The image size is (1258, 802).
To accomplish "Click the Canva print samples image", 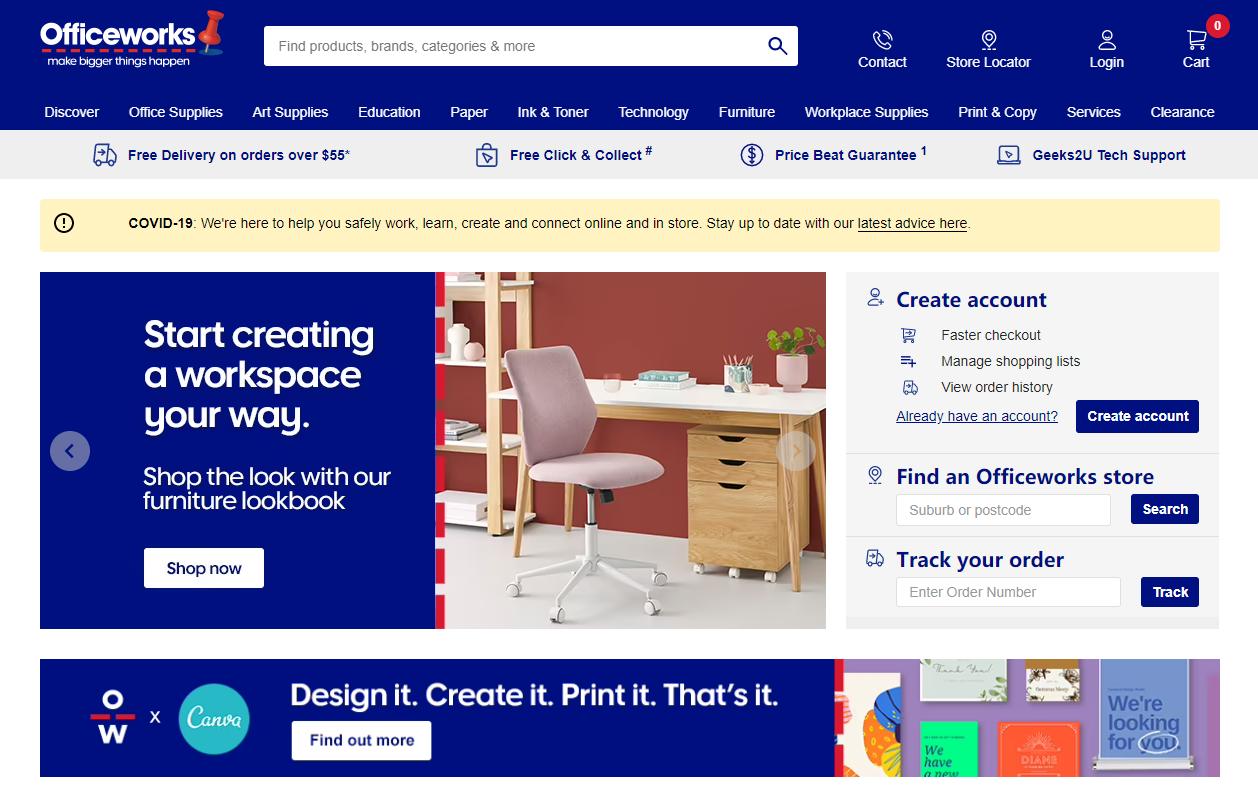I will click(x=1028, y=718).
